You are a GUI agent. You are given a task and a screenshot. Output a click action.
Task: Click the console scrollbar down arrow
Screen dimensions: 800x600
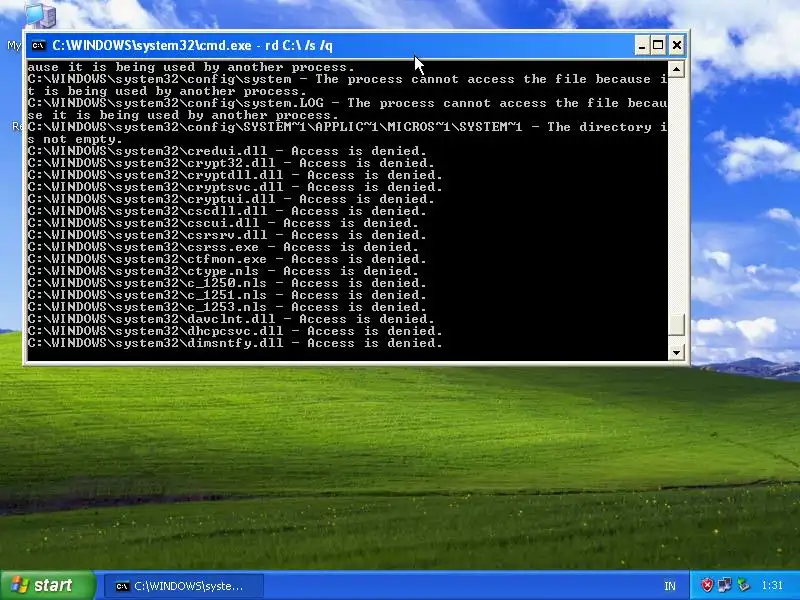[676, 352]
